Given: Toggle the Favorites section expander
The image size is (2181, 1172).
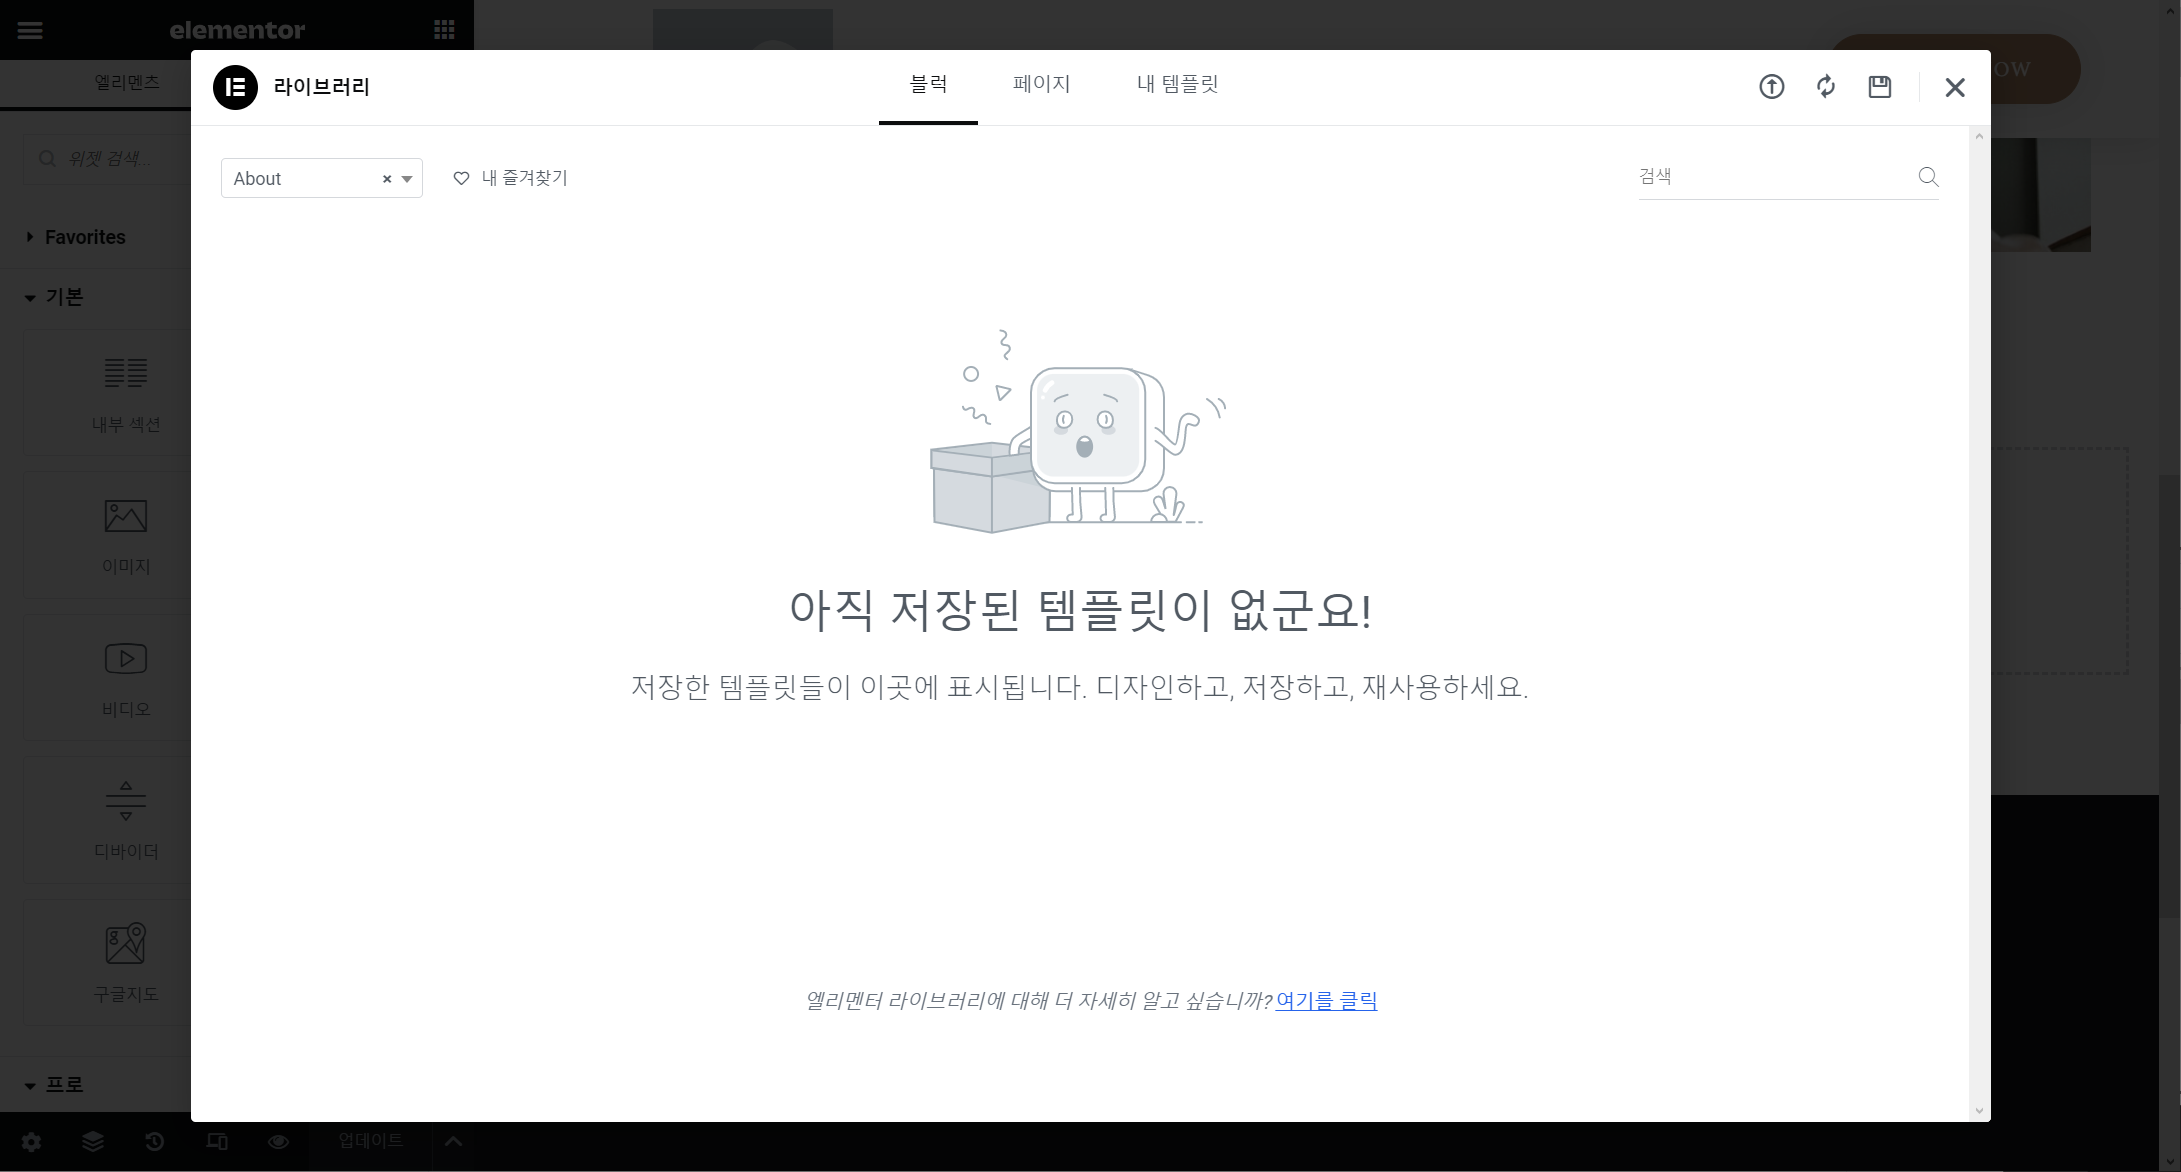Looking at the screenshot, I should (x=30, y=235).
